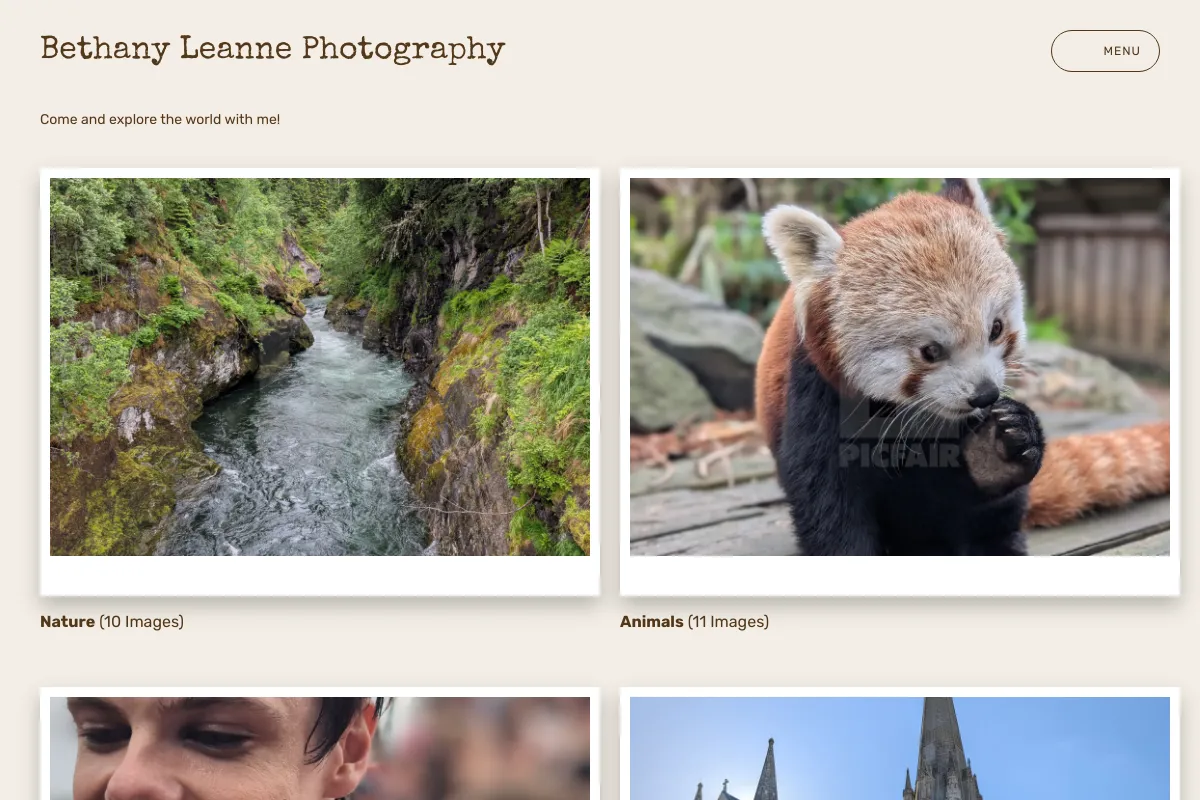This screenshot has width=1200, height=800.
Task: Click the (10 Images) count text
Action: [141, 622]
